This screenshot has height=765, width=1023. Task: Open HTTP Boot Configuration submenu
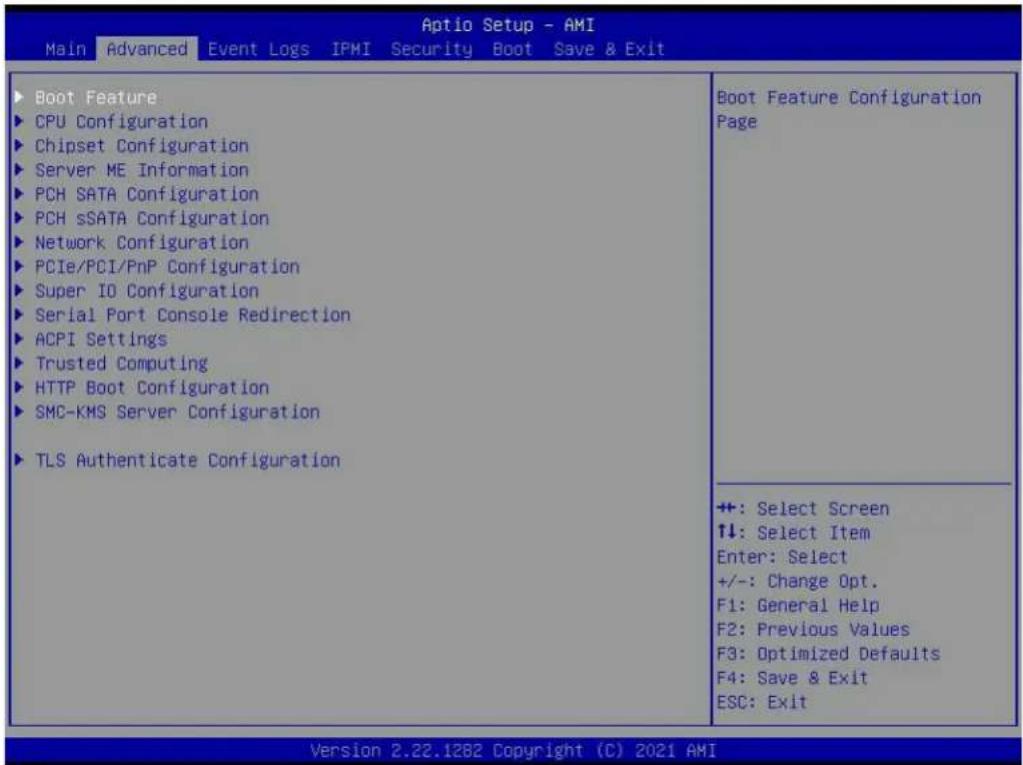(x=152, y=387)
